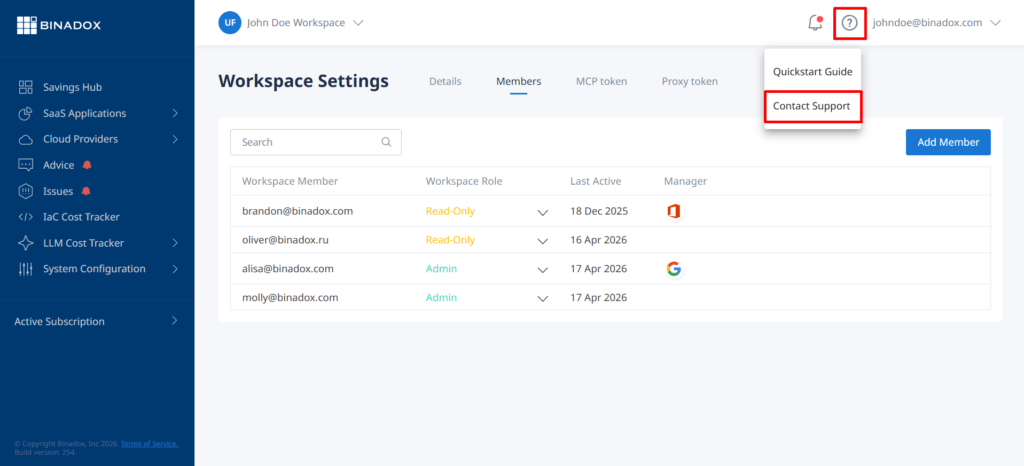Open role dropdown for oliver@binadox.ru

(x=542, y=241)
